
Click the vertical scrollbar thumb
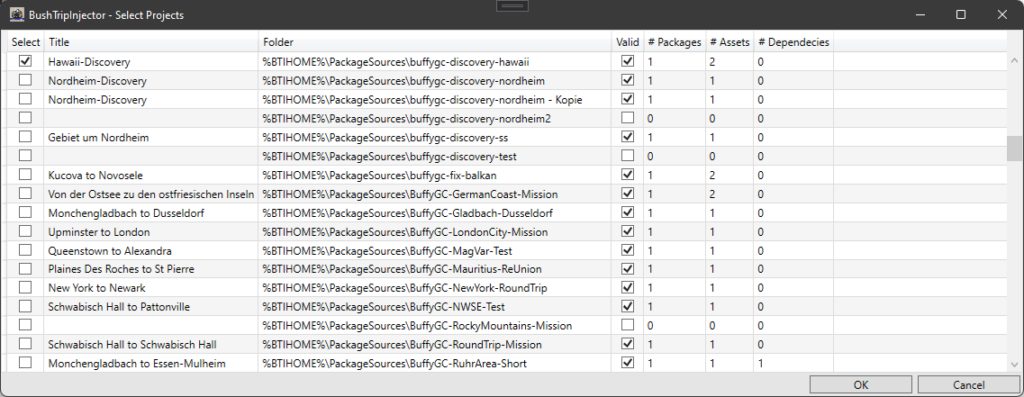coord(1014,148)
